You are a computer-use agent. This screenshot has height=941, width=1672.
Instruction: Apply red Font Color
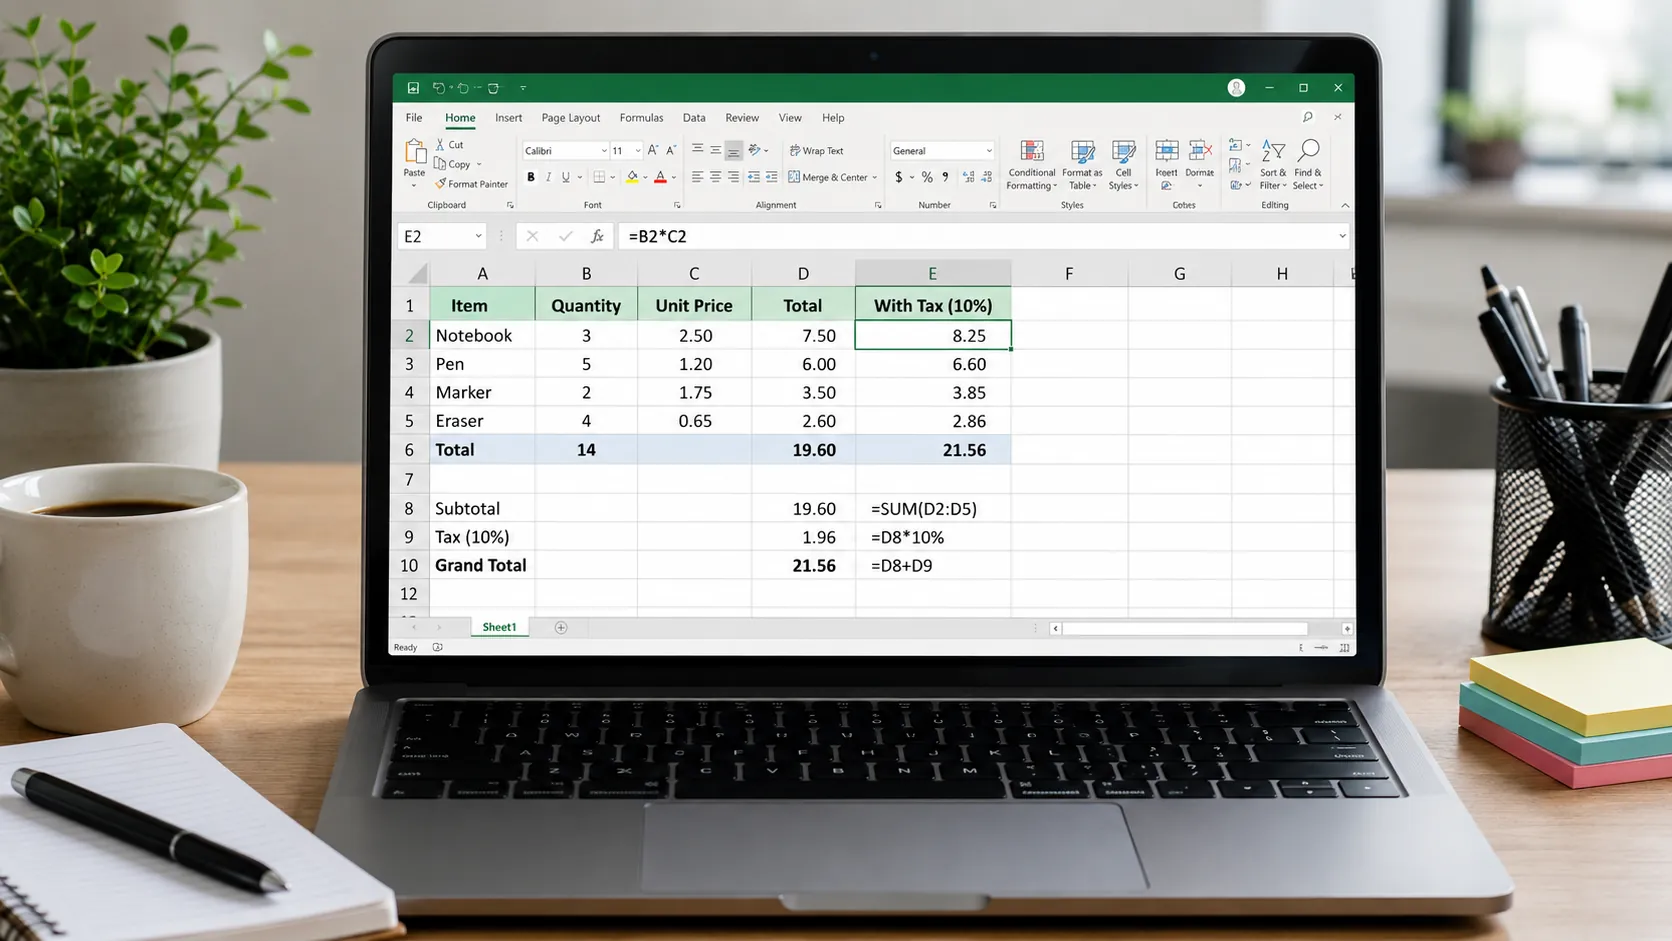[660, 177]
